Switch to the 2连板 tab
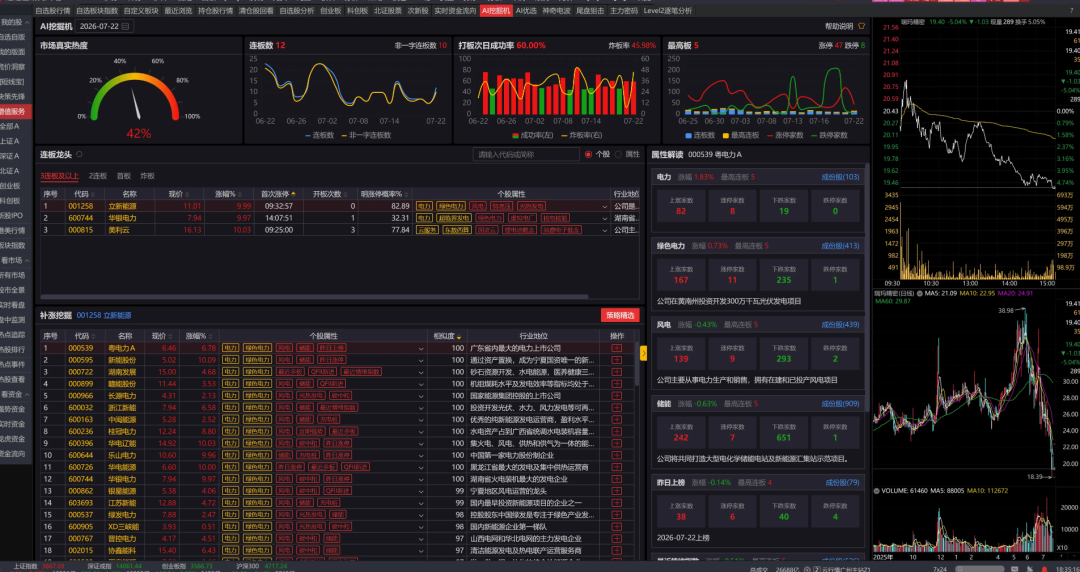Viewport: 1080px width, 572px height. tap(98, 176)
